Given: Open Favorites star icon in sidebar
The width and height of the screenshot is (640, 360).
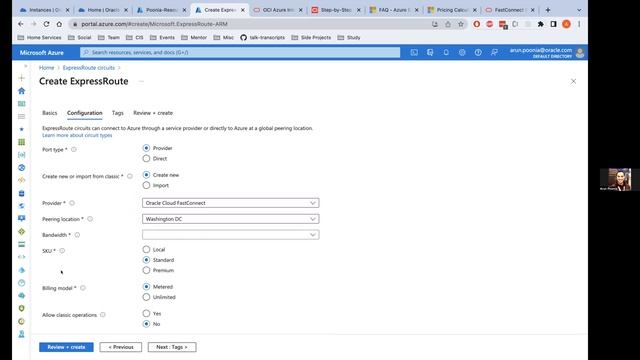Looking at the screenshot, I should coord(22,129).
